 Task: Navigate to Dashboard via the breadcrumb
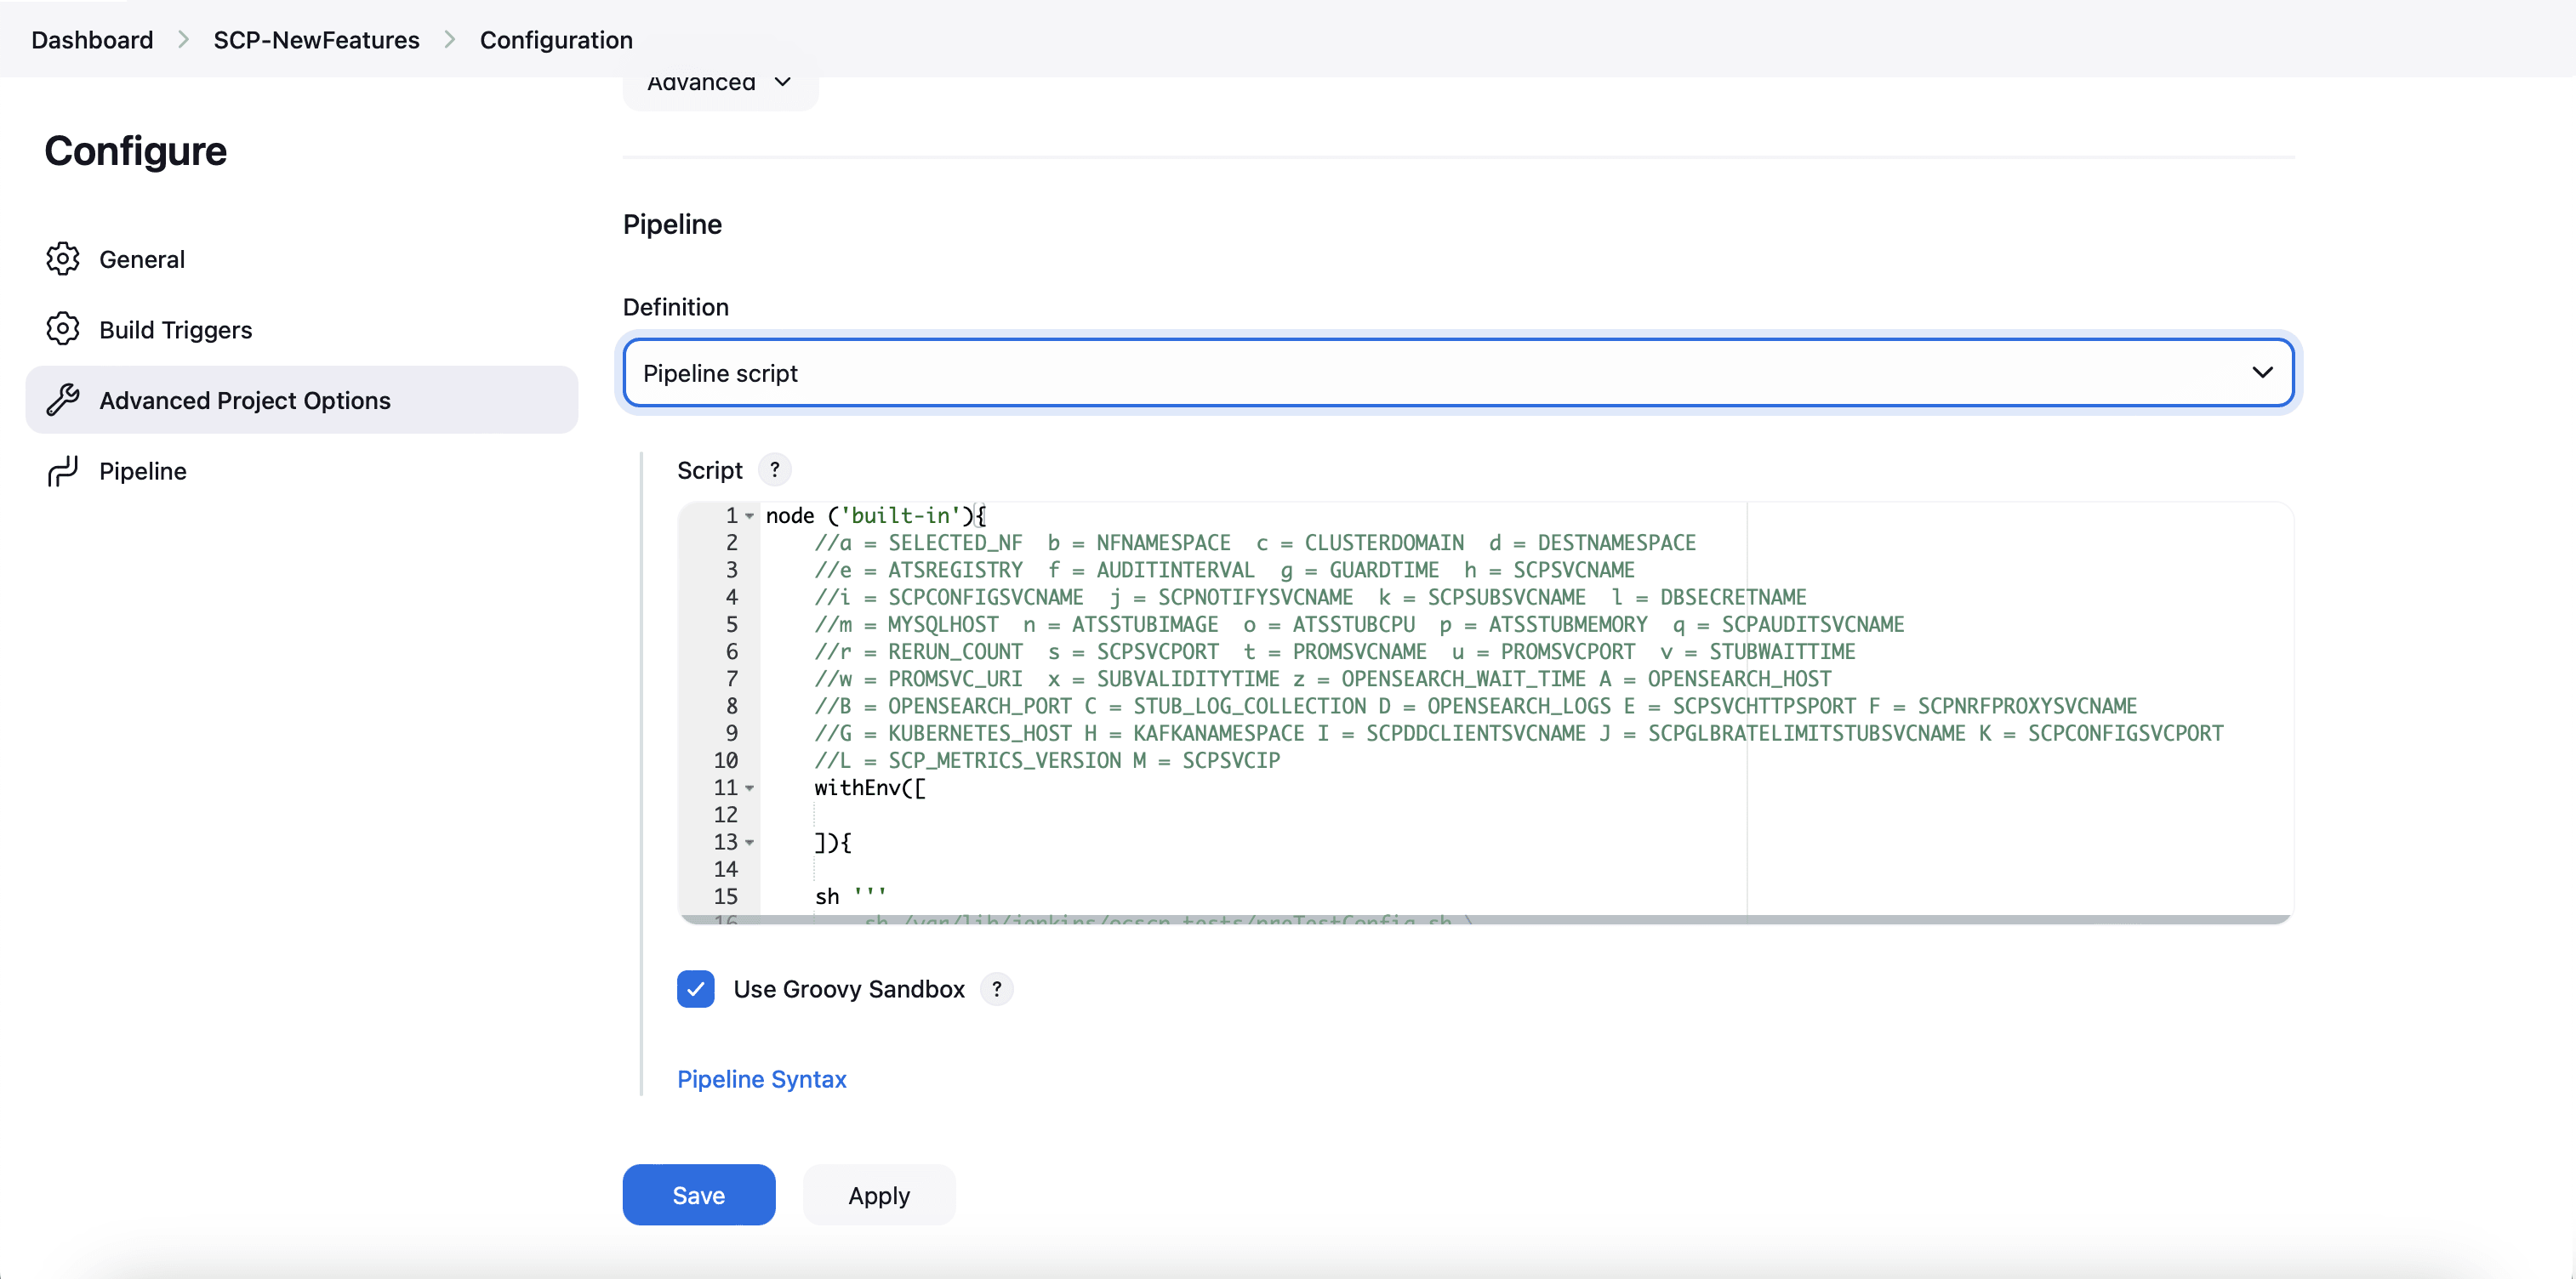91,40
